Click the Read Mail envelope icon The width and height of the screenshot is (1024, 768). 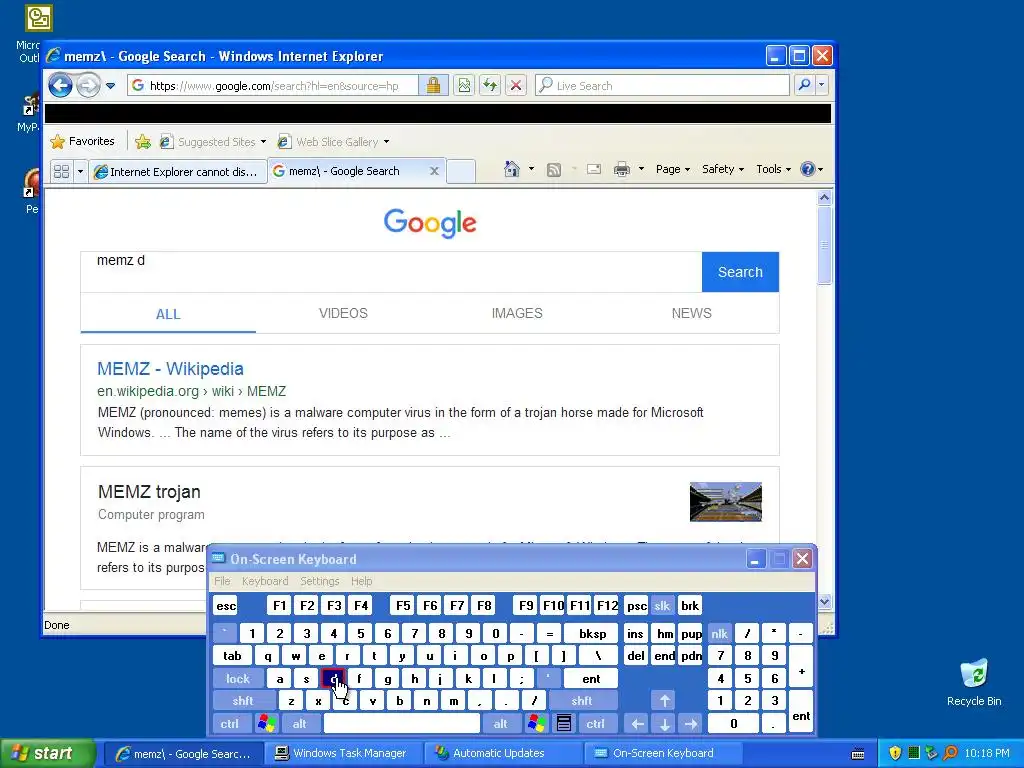pyautogui.click(x=594, y=170)
